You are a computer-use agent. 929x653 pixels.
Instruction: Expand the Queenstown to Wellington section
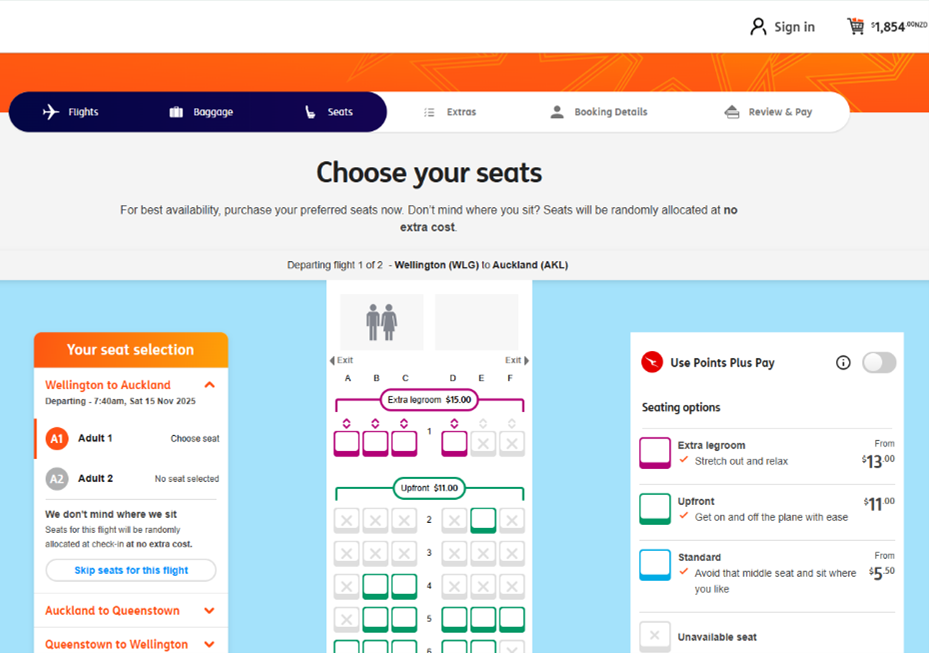(209, 645)
